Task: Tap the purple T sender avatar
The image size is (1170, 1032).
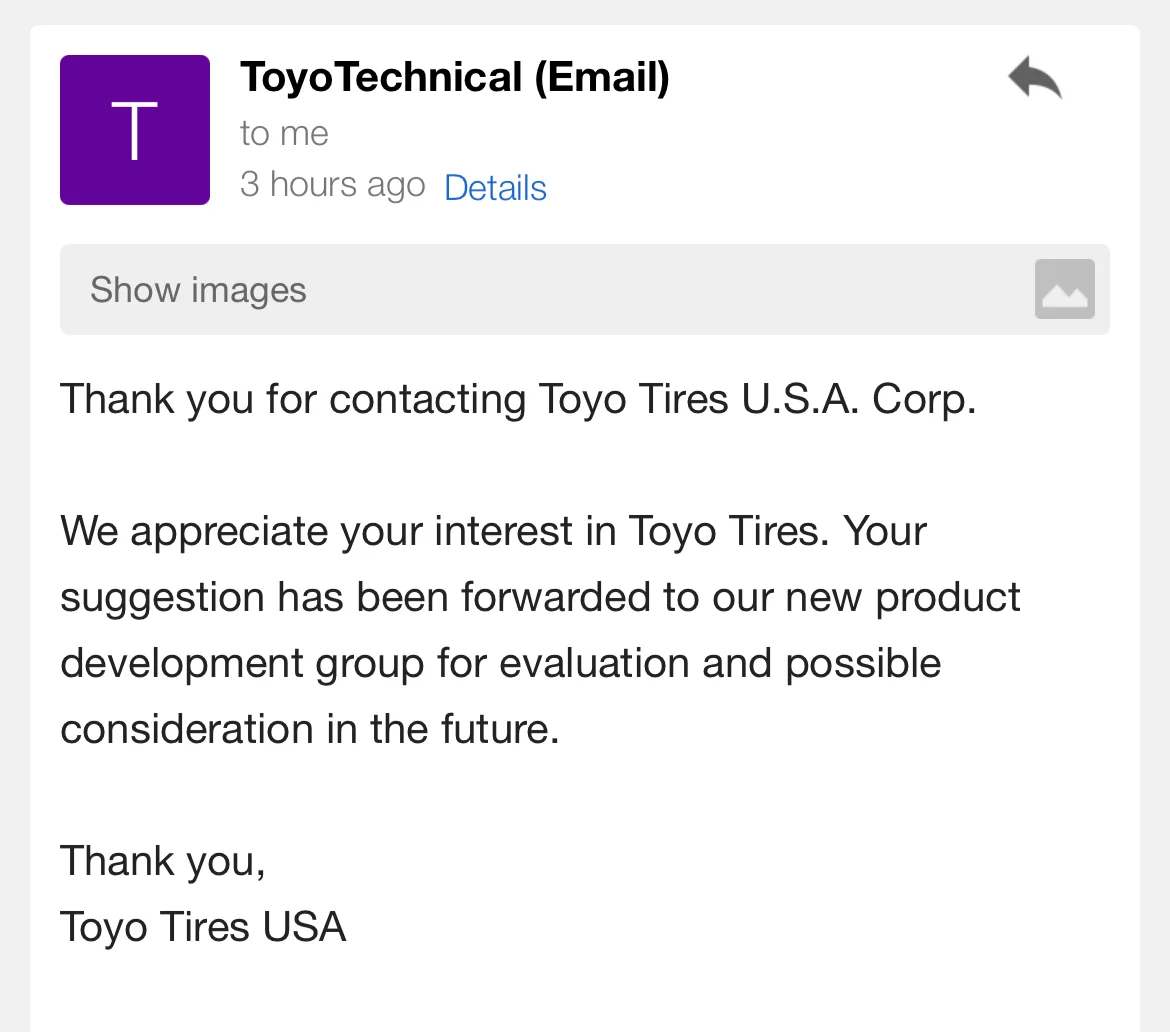Action: click(135, 130)
